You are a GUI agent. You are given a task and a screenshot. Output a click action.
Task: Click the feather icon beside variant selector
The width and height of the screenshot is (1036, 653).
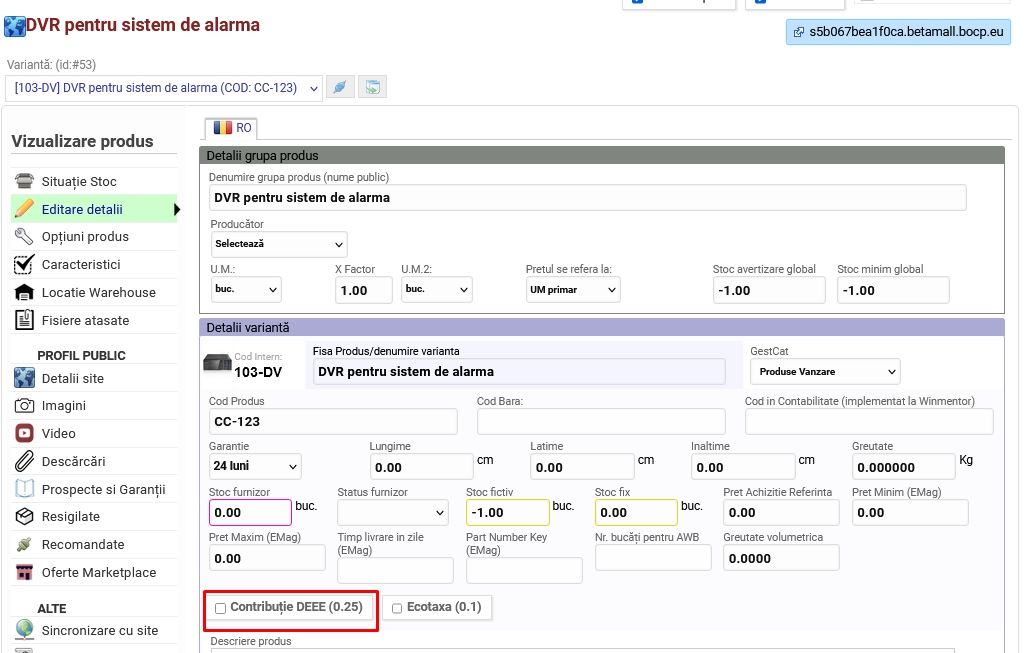(x=341, y=87)
